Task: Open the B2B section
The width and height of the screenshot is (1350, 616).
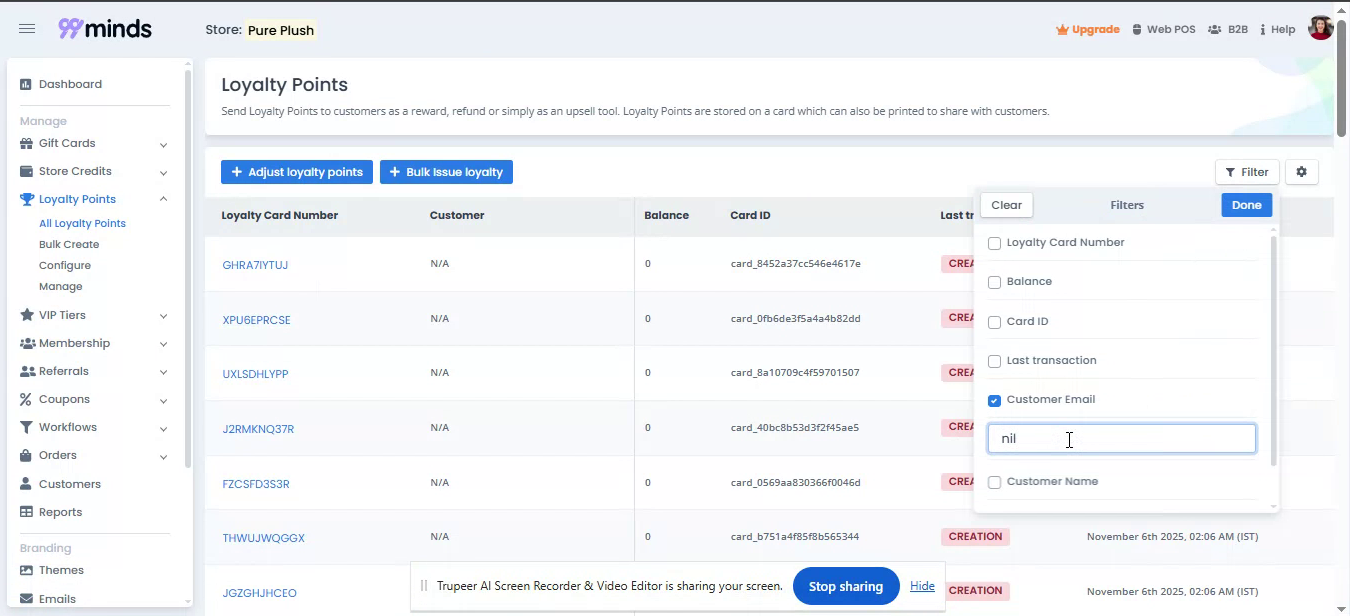Action: (x=1228, y=30)
